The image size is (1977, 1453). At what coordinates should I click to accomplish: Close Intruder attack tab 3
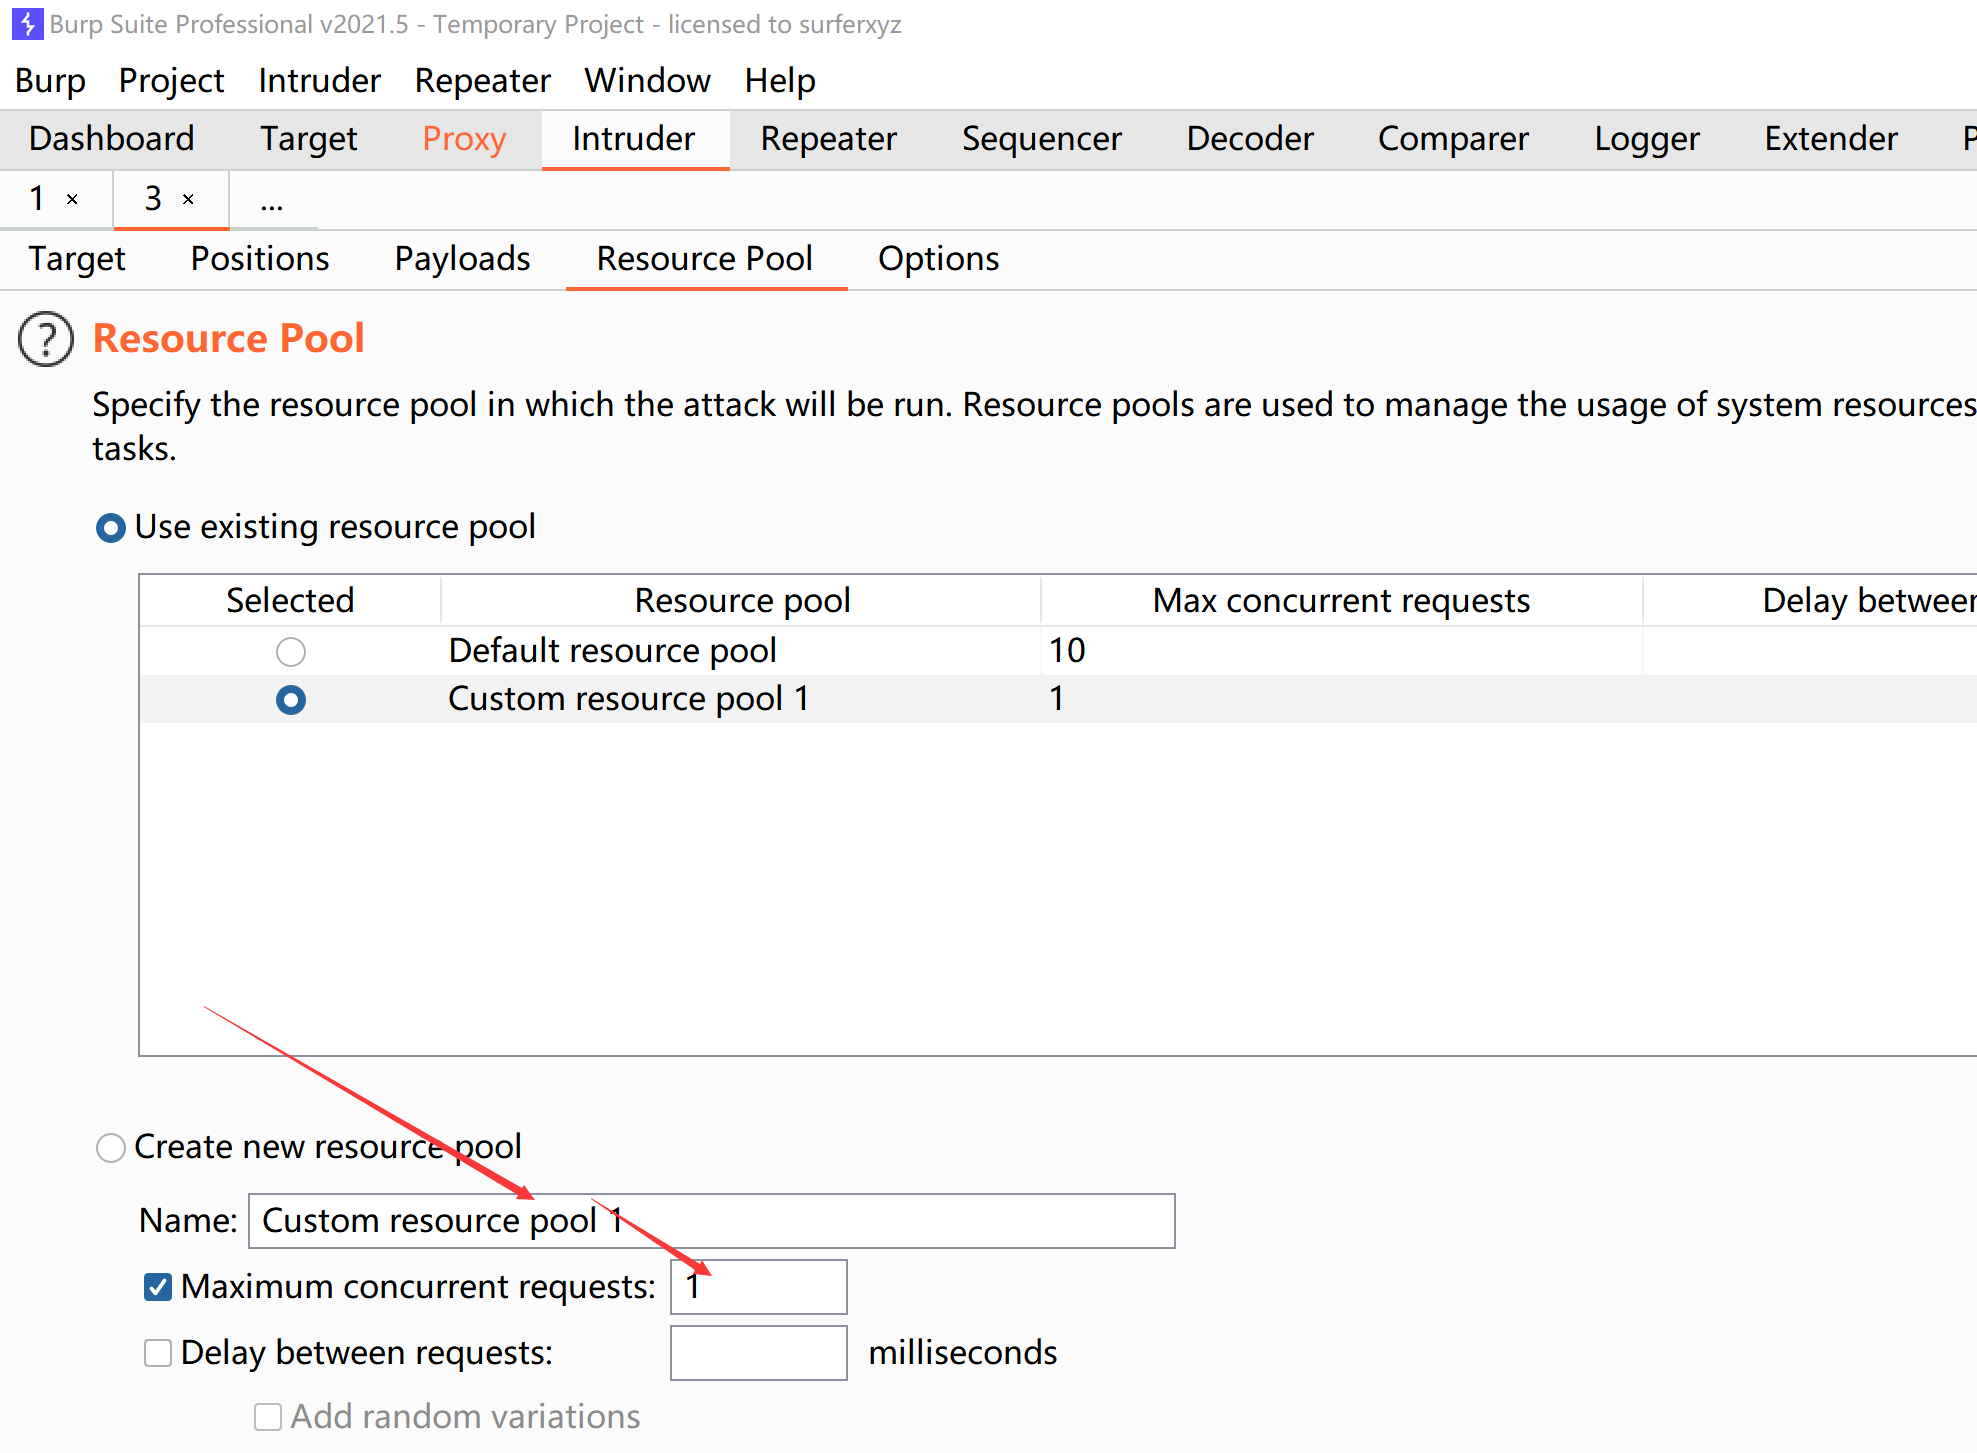[188, 199]
